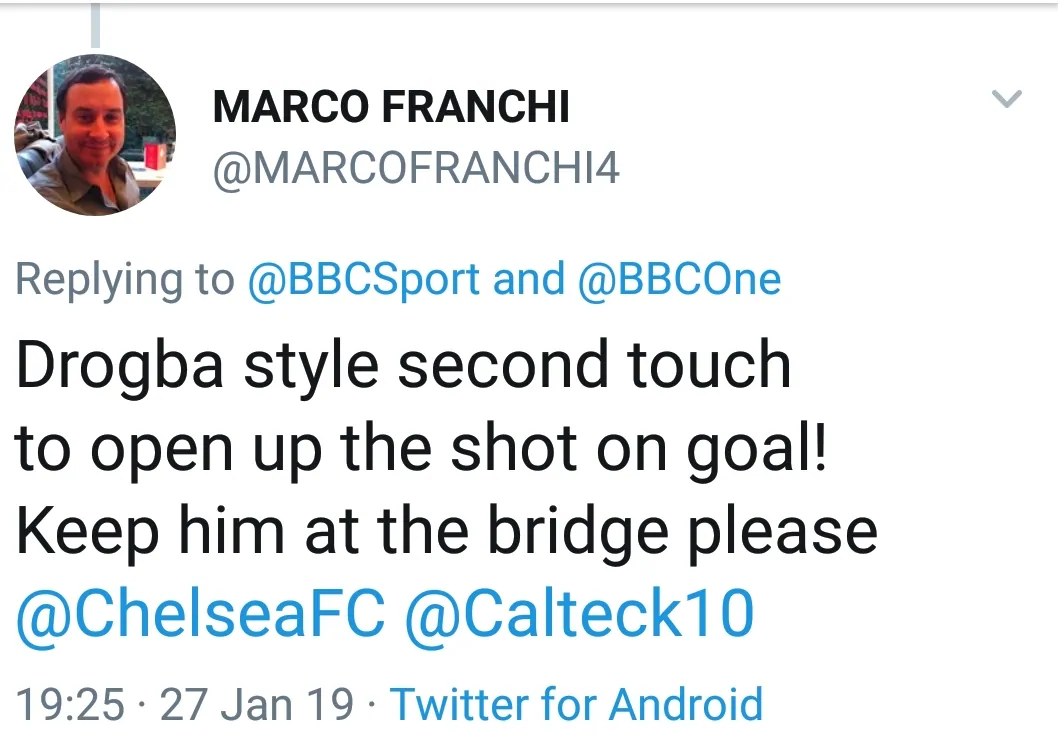Click the @MARCOFRANCHI4 handle
This screenshot has height=743, width=1058.
(416, 168)
